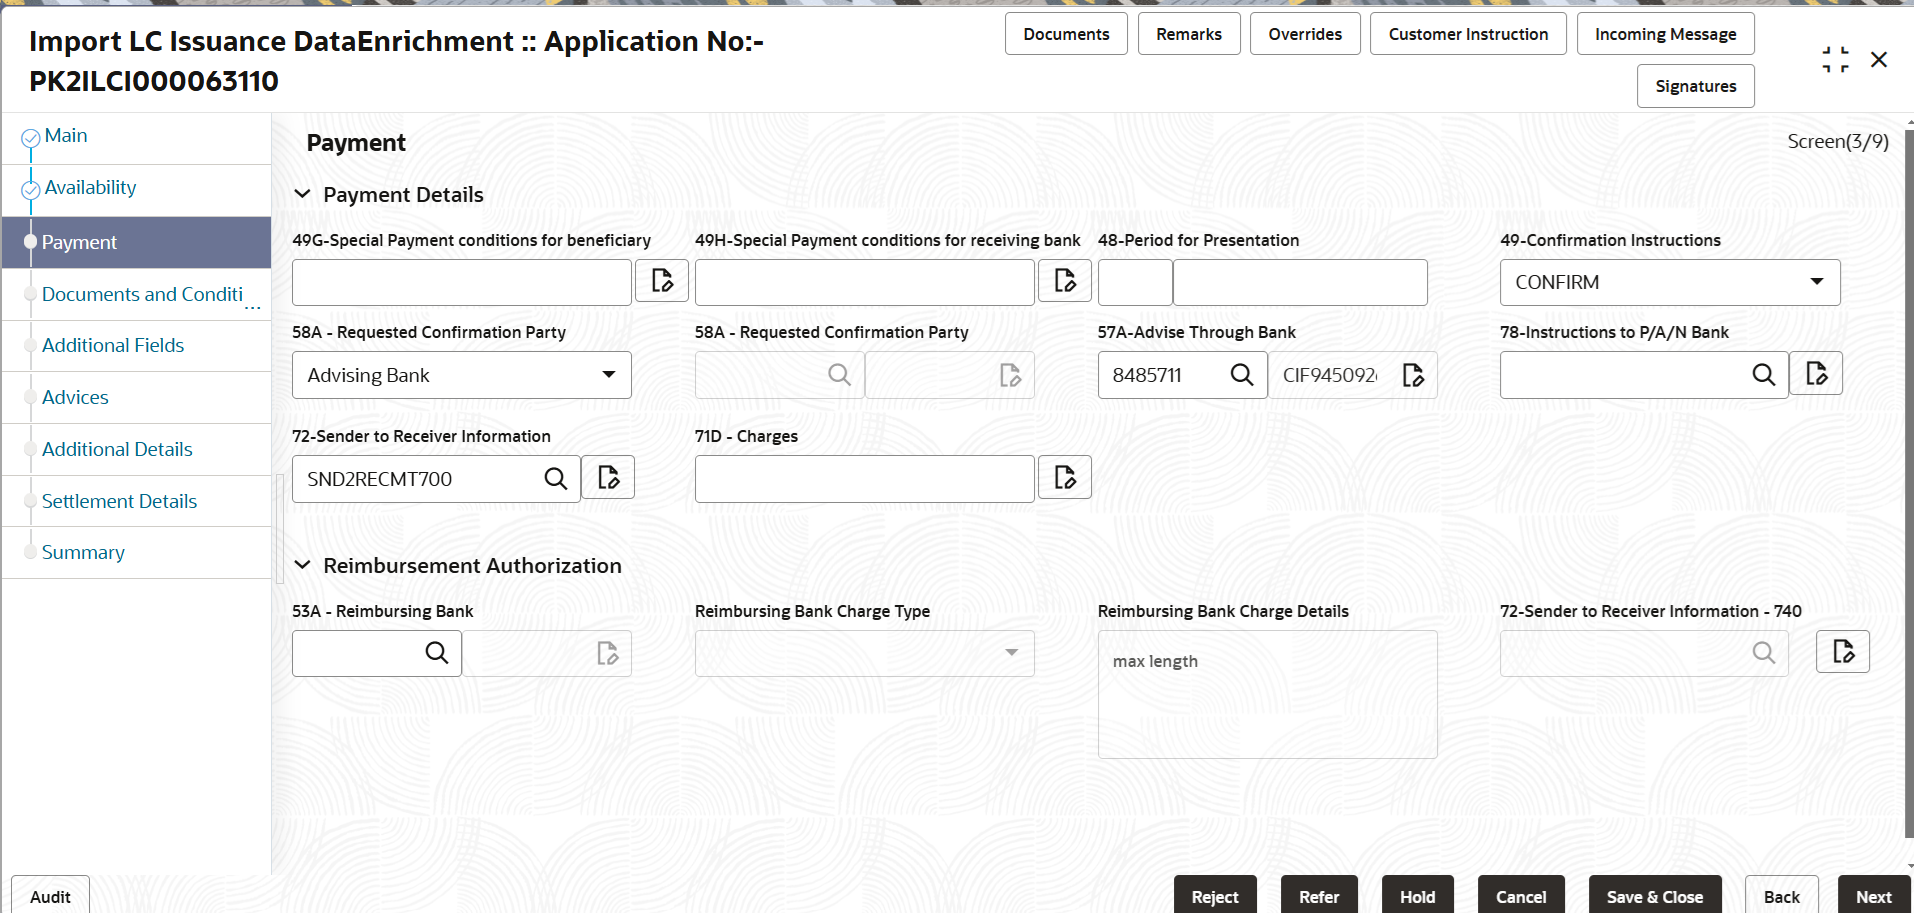This screenshot has height=913, width=1914.
Task: Focus 49H receiving bank conditions input
Action: [x=865, y=282]
